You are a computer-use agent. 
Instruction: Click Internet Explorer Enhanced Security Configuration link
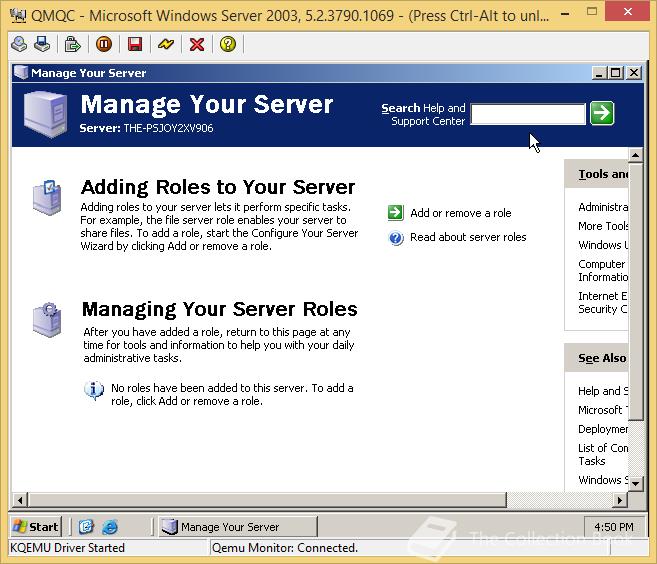coord(603,303)
